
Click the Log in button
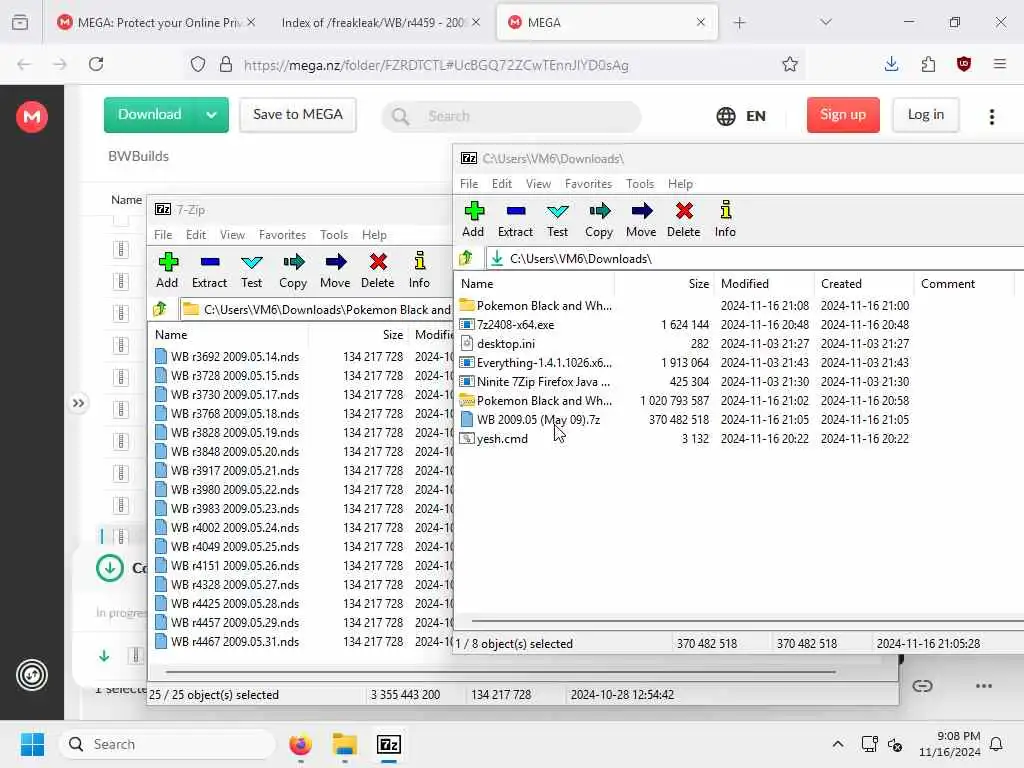click(x=925, y=115)
